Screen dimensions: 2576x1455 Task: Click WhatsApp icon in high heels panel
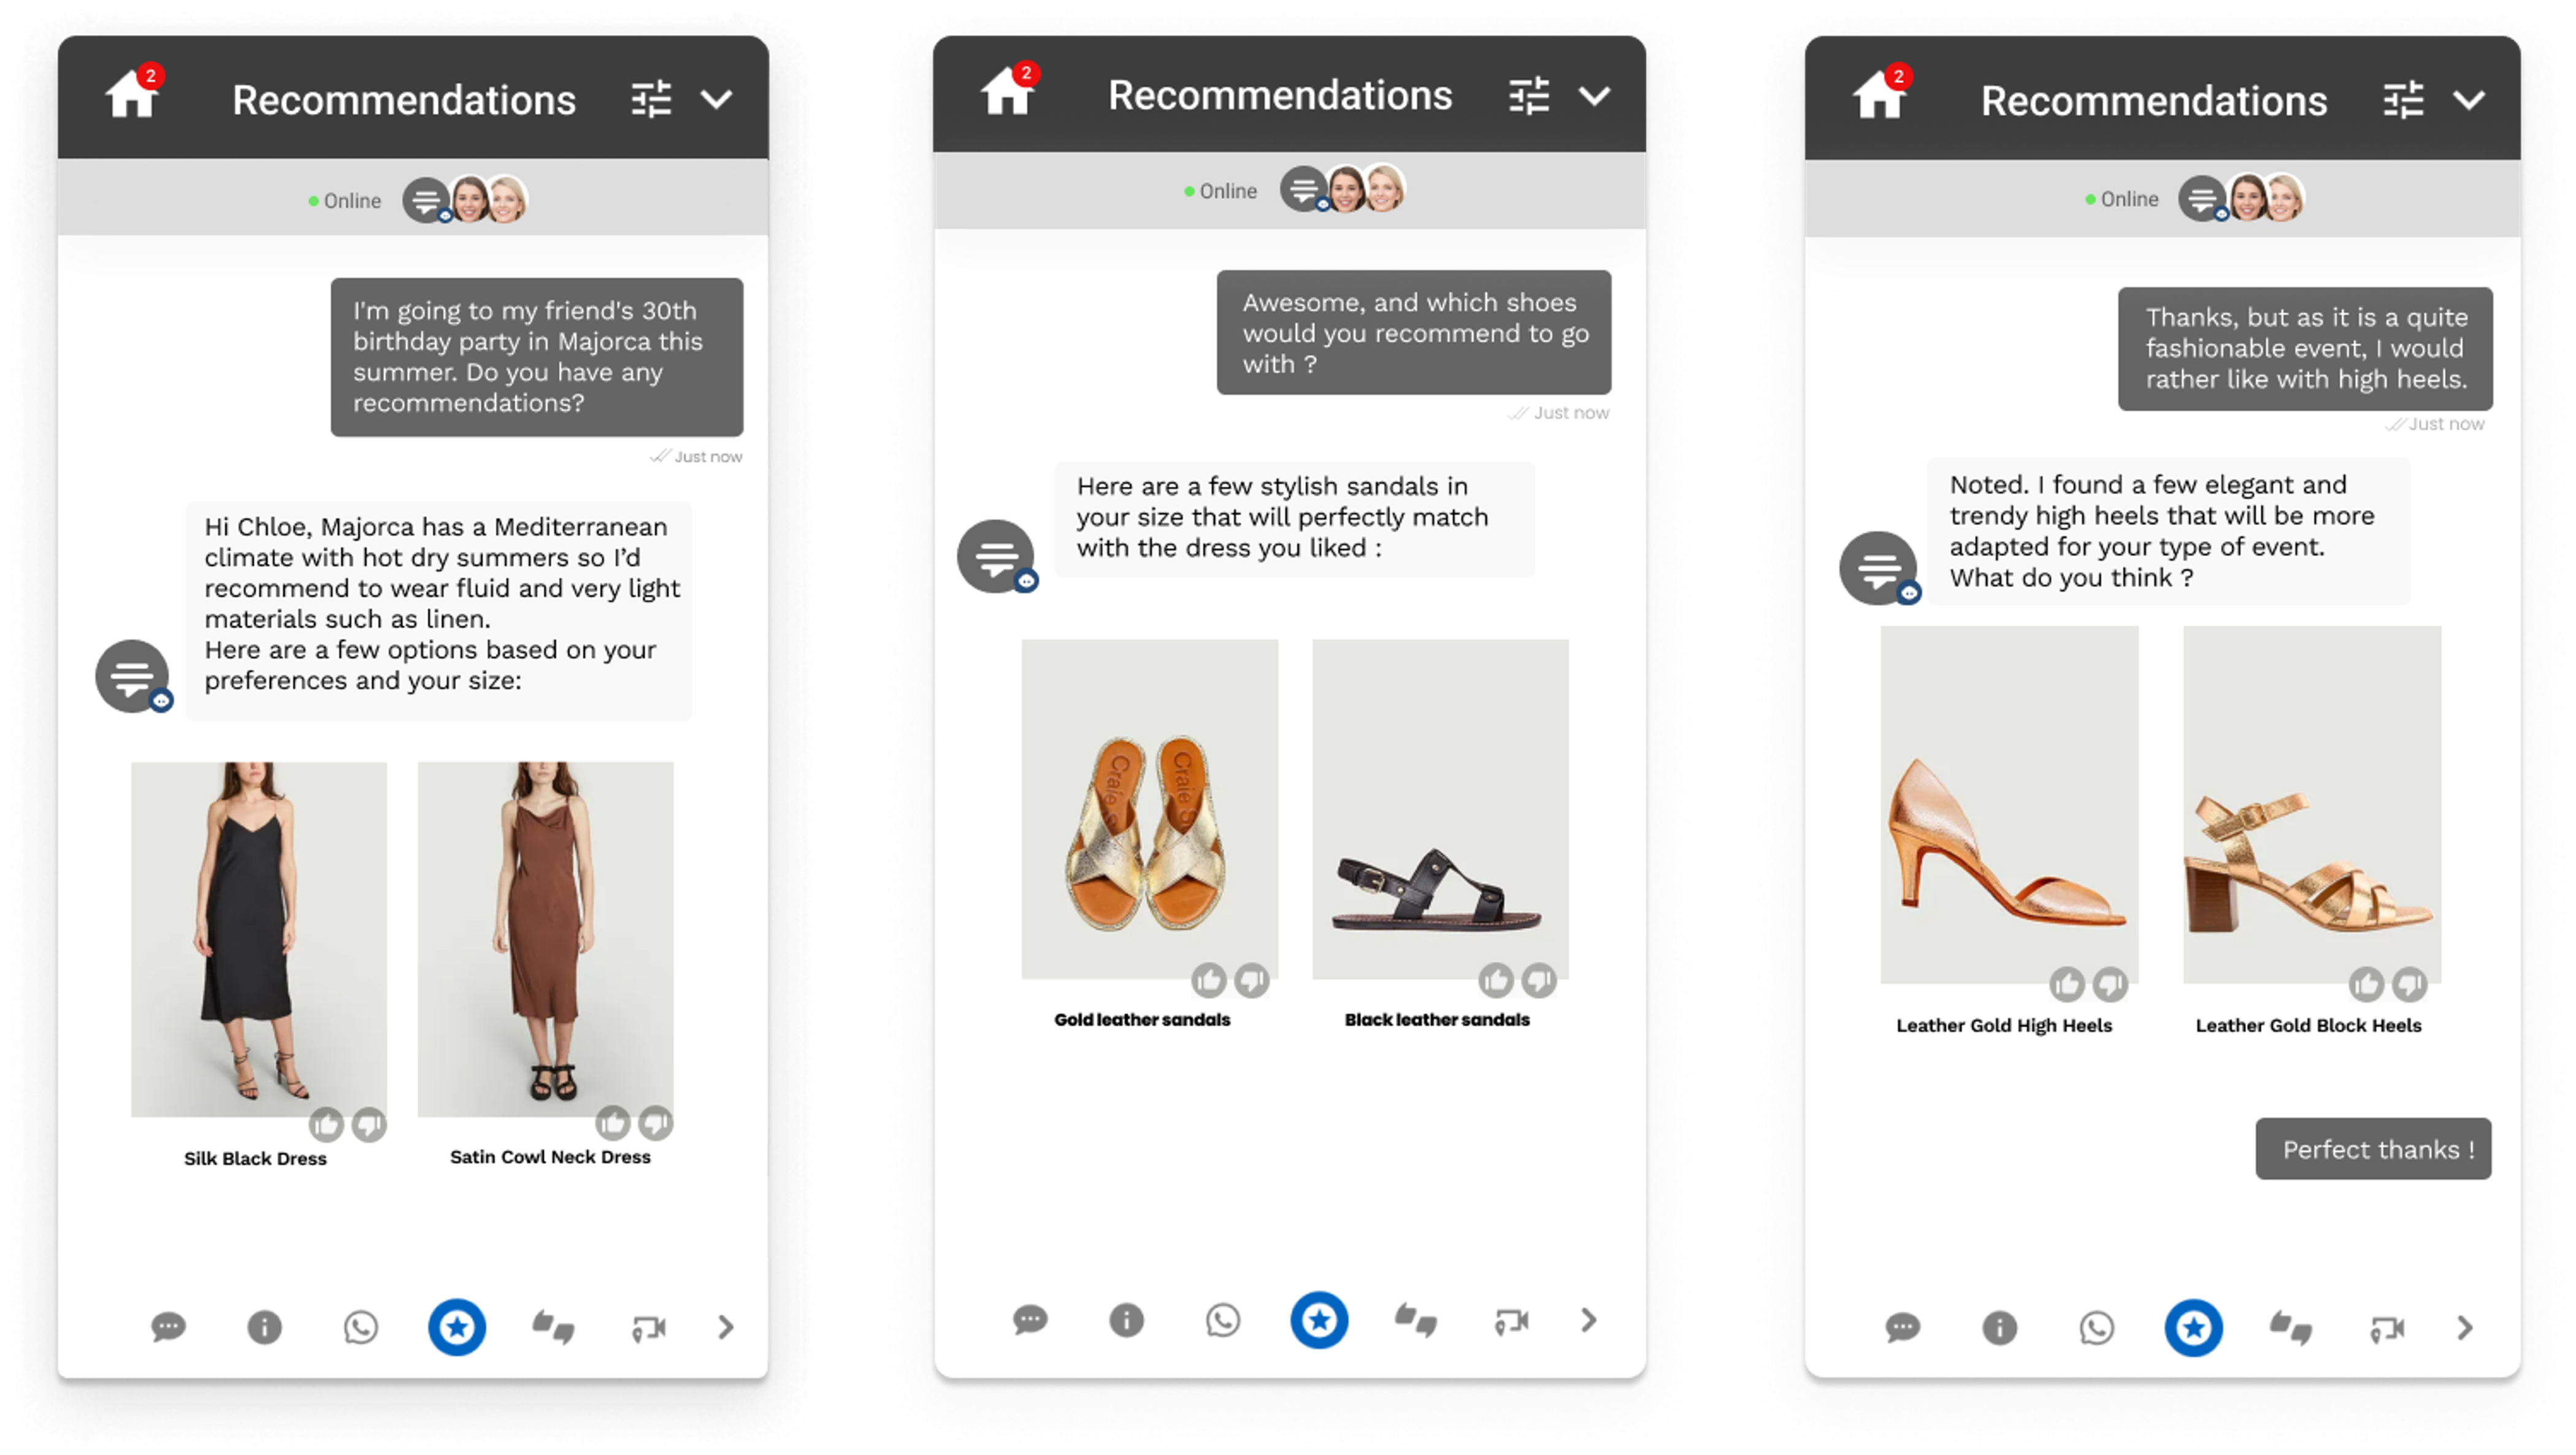tap(2096, 1328)
